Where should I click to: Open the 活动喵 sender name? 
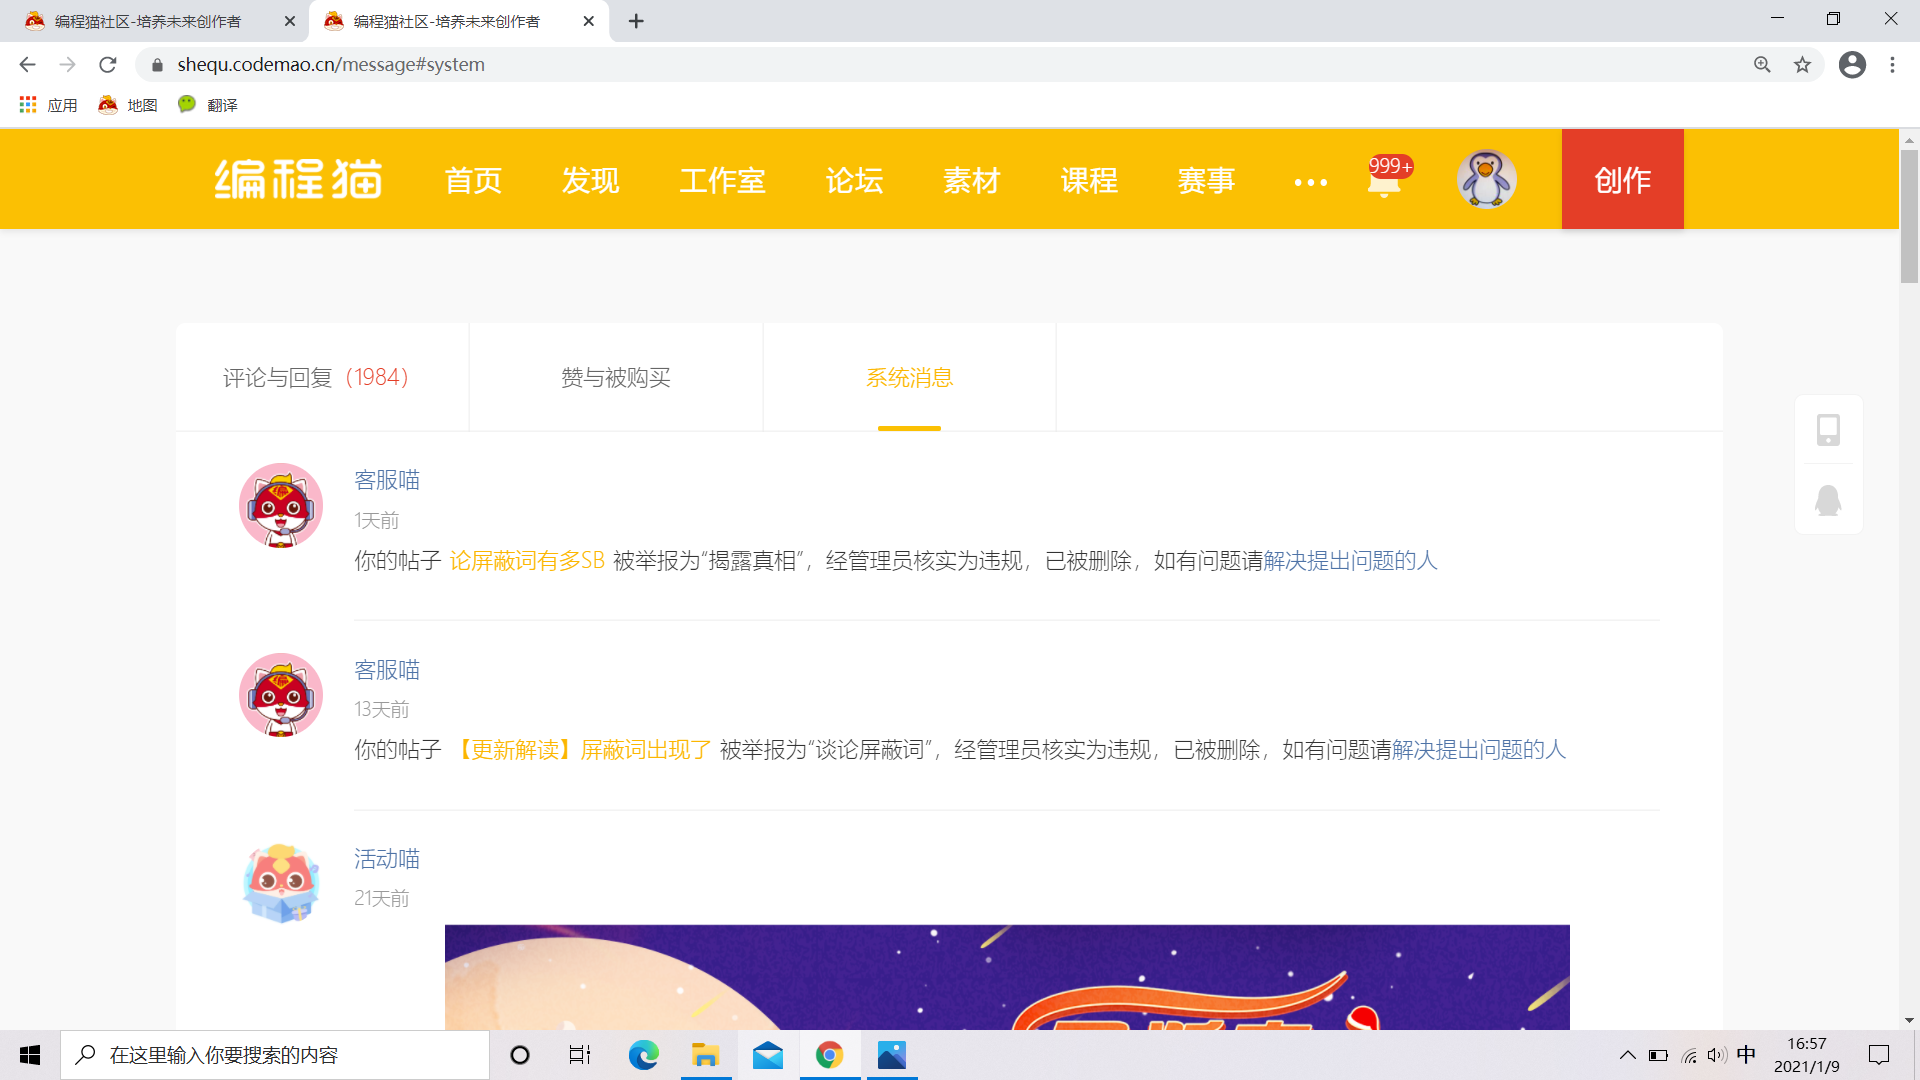[x=387, y=859]
